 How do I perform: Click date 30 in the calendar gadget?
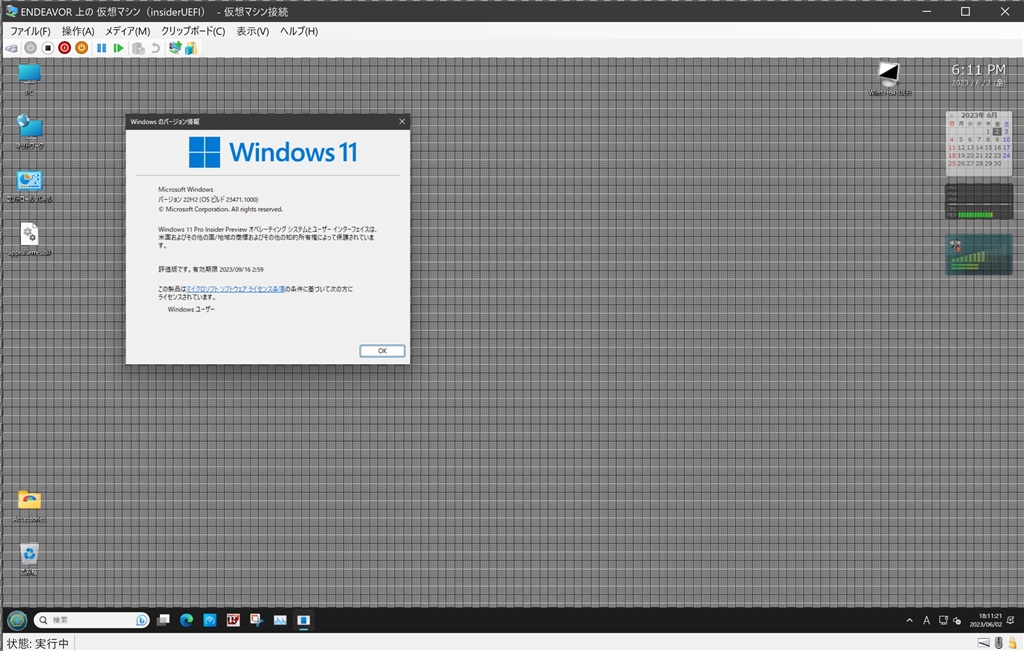[x=997, y=163]
